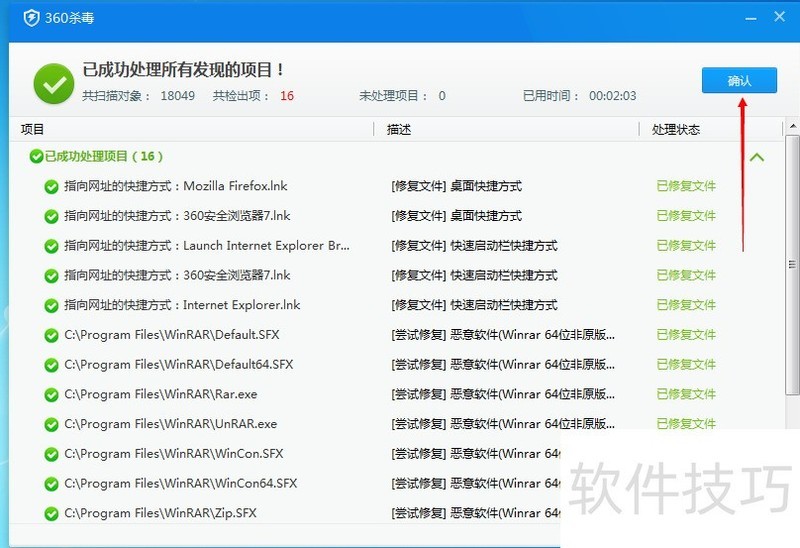Click 已修复文件 status for Default.SFX row
This screenshot has width=800, height=548.
[686, 335]
